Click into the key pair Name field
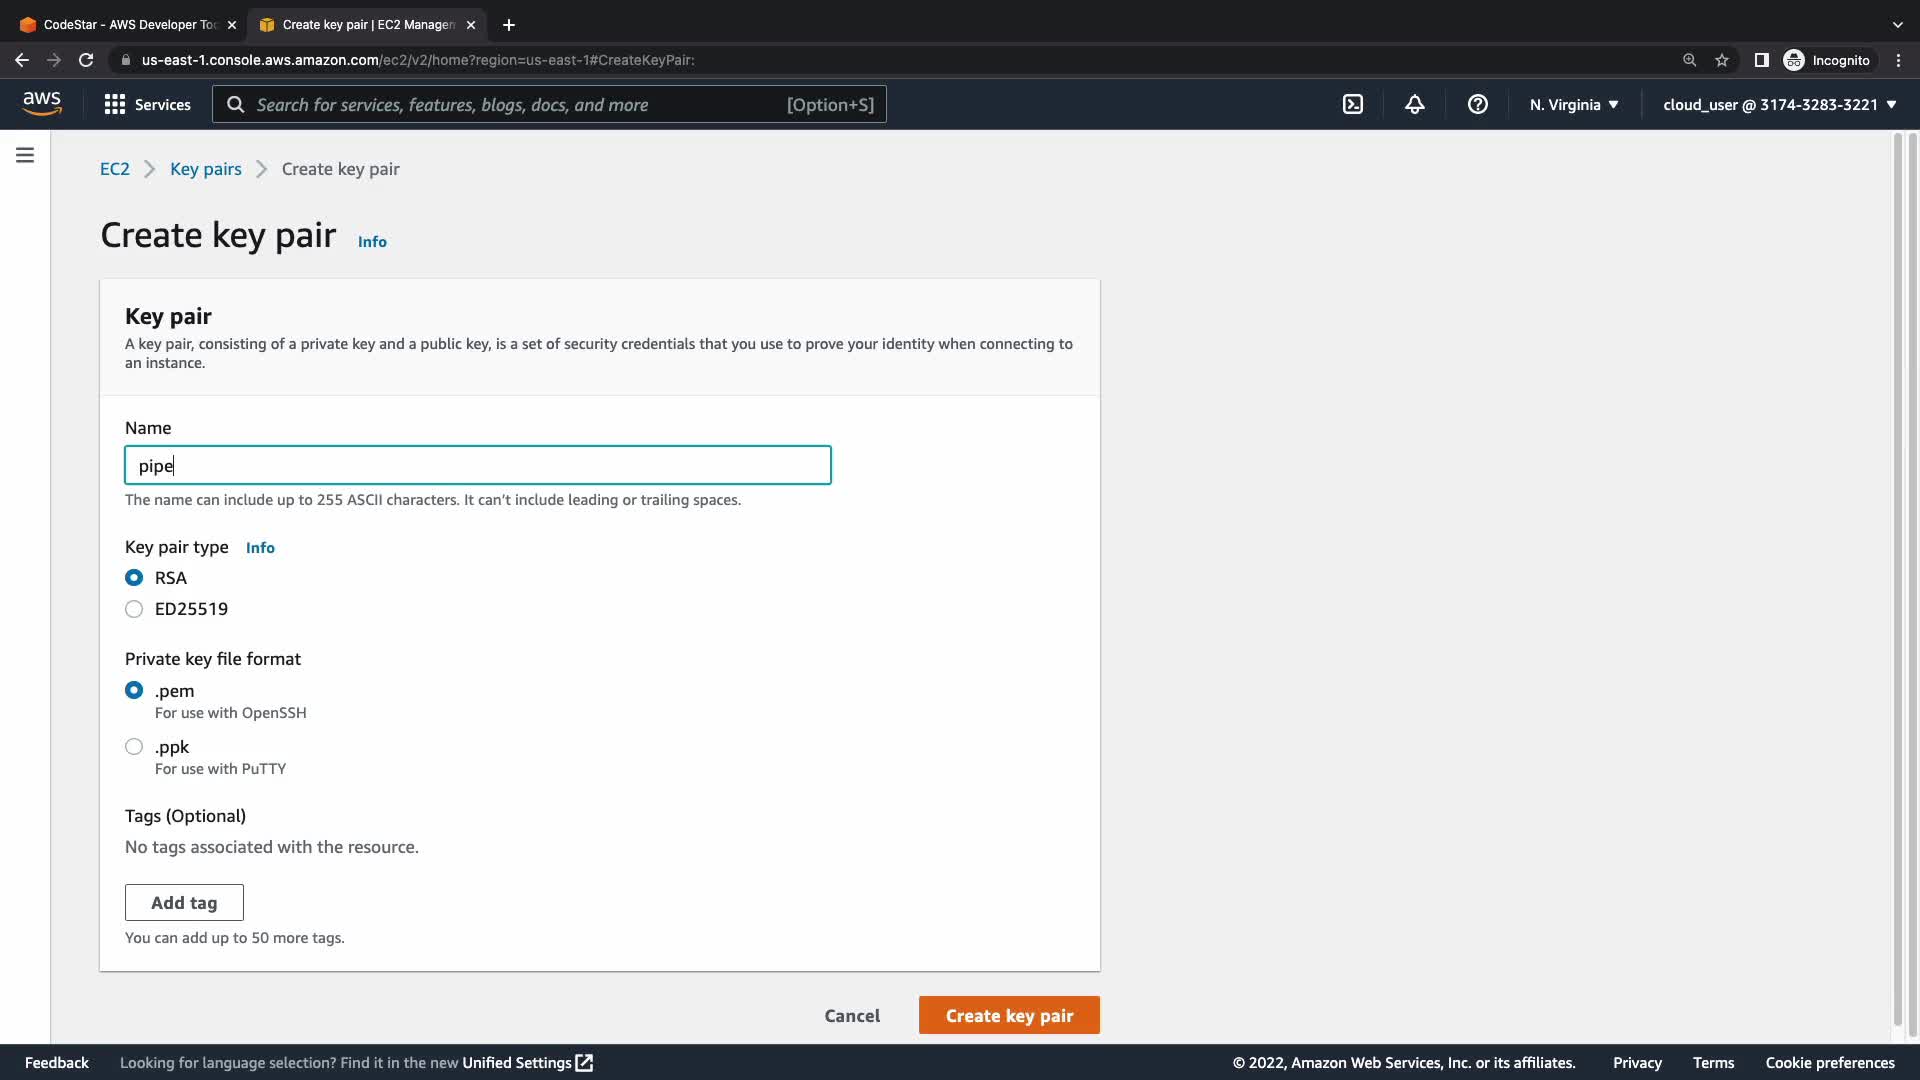The width and height of the screenshot is (1920, 1080). point(477,465)
